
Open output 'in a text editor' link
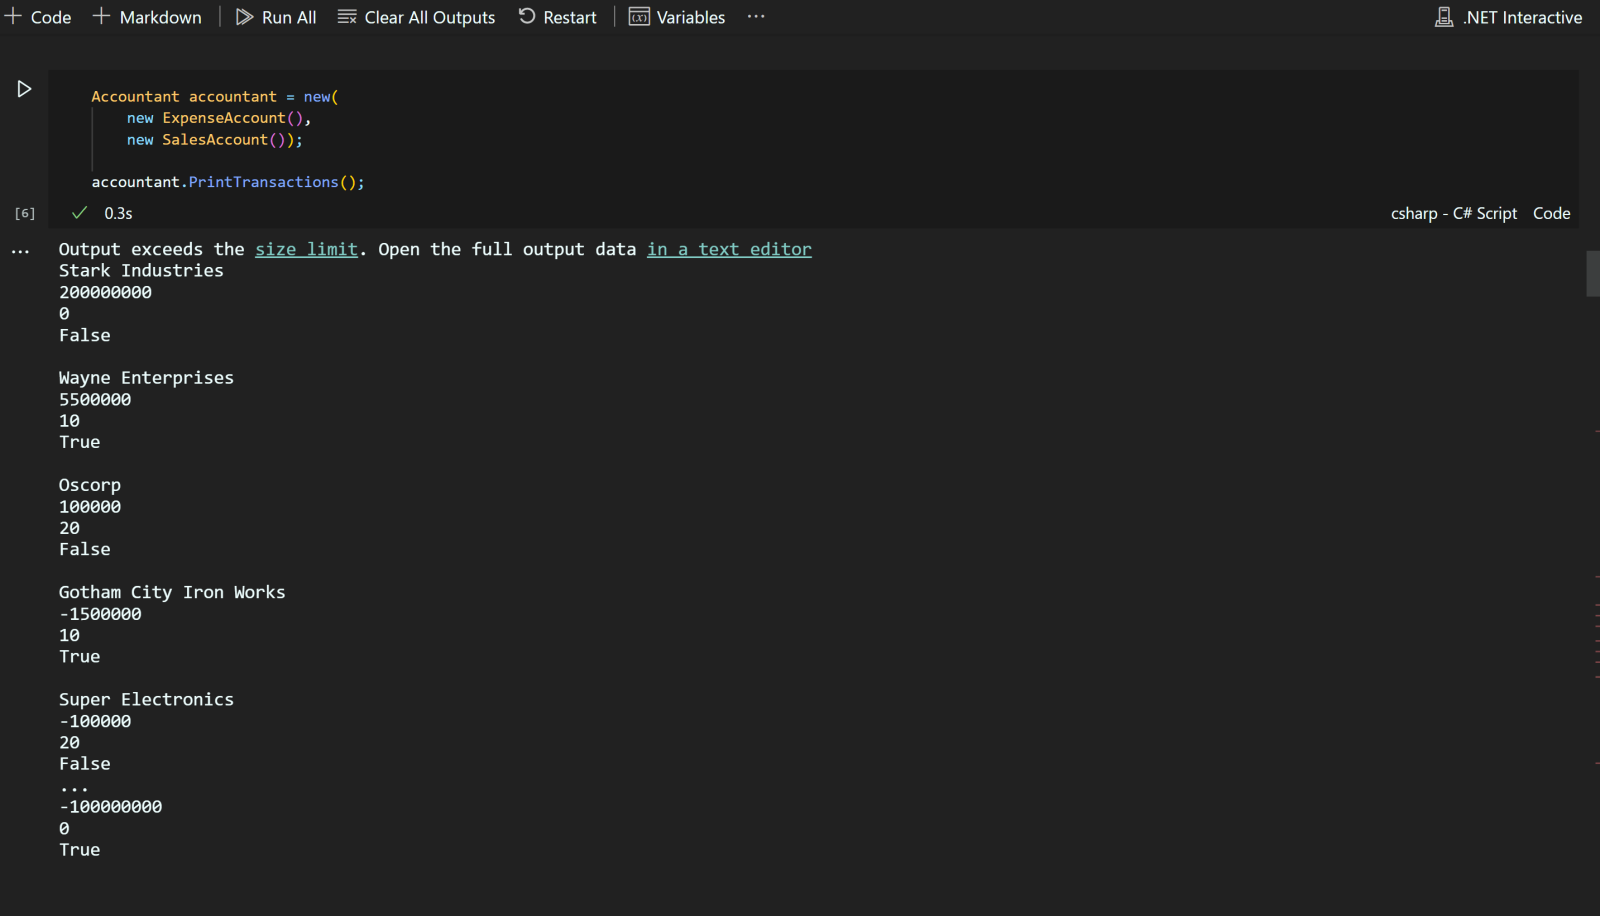pos(729,249)
